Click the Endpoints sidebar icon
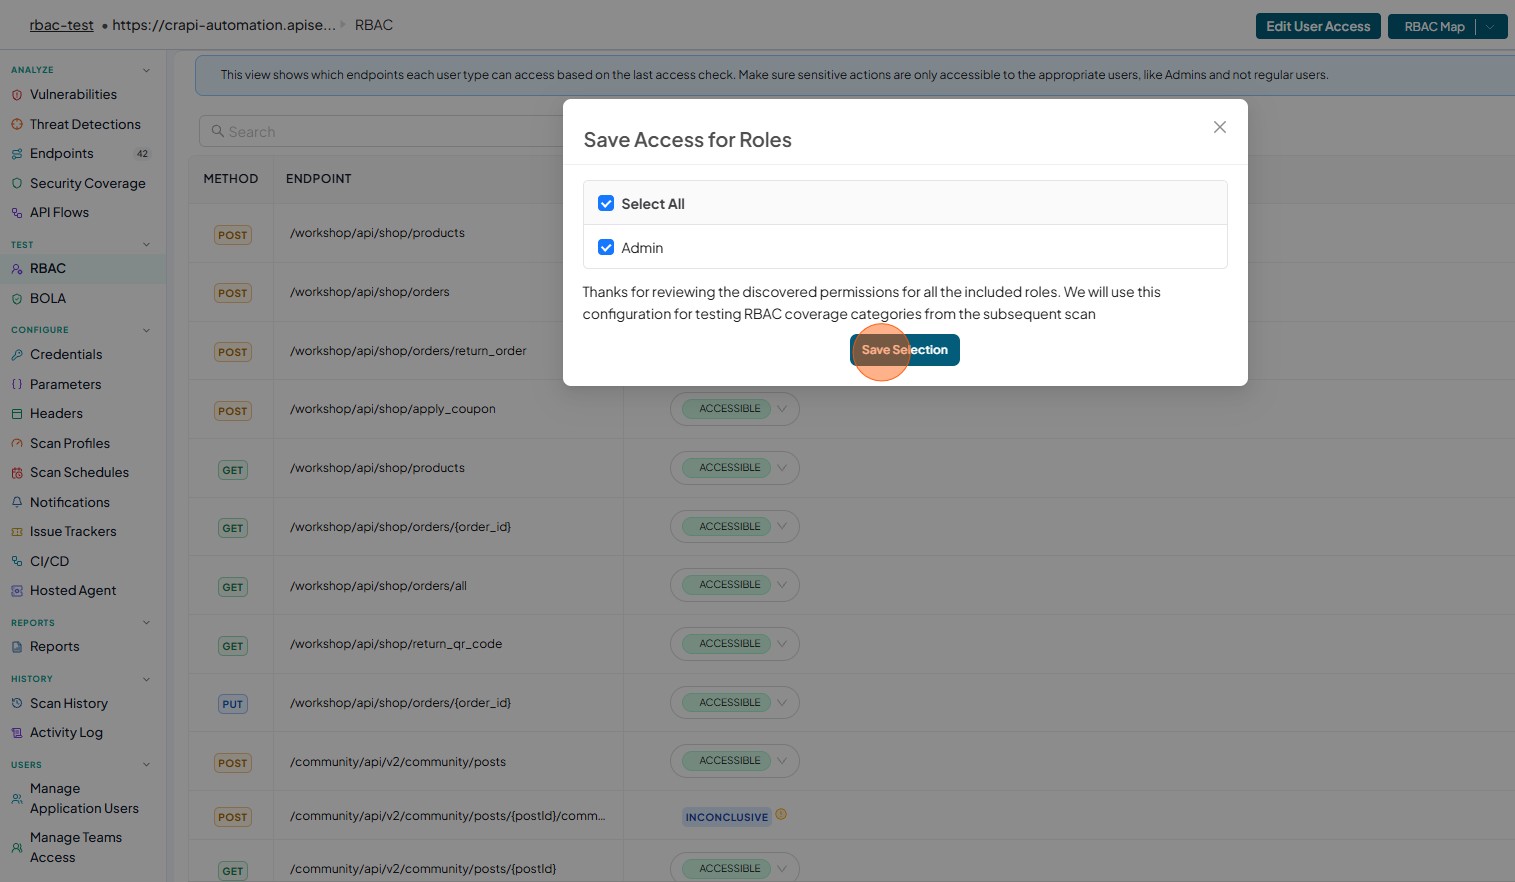The width and height of the screenshot is (1515, 882). [17, 154]
